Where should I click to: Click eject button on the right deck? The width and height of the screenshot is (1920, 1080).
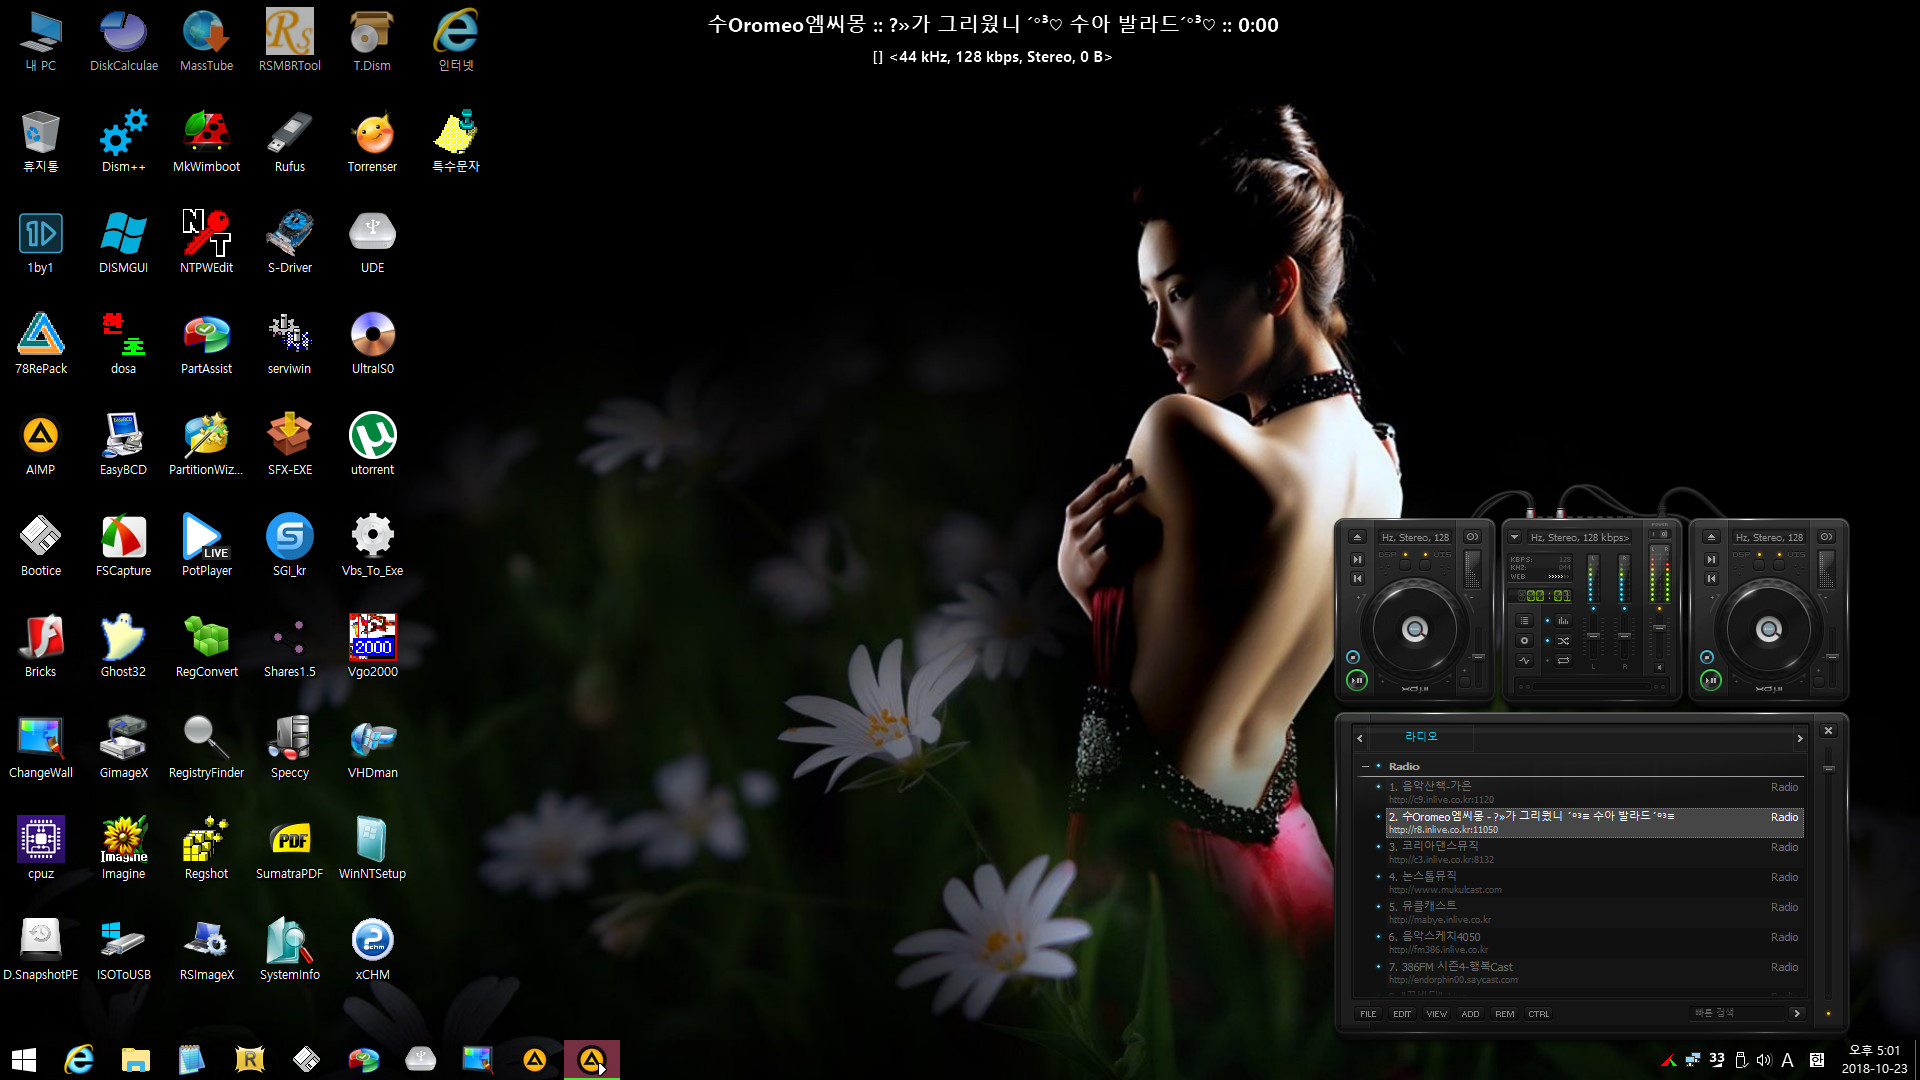[x=1711, y=537]
